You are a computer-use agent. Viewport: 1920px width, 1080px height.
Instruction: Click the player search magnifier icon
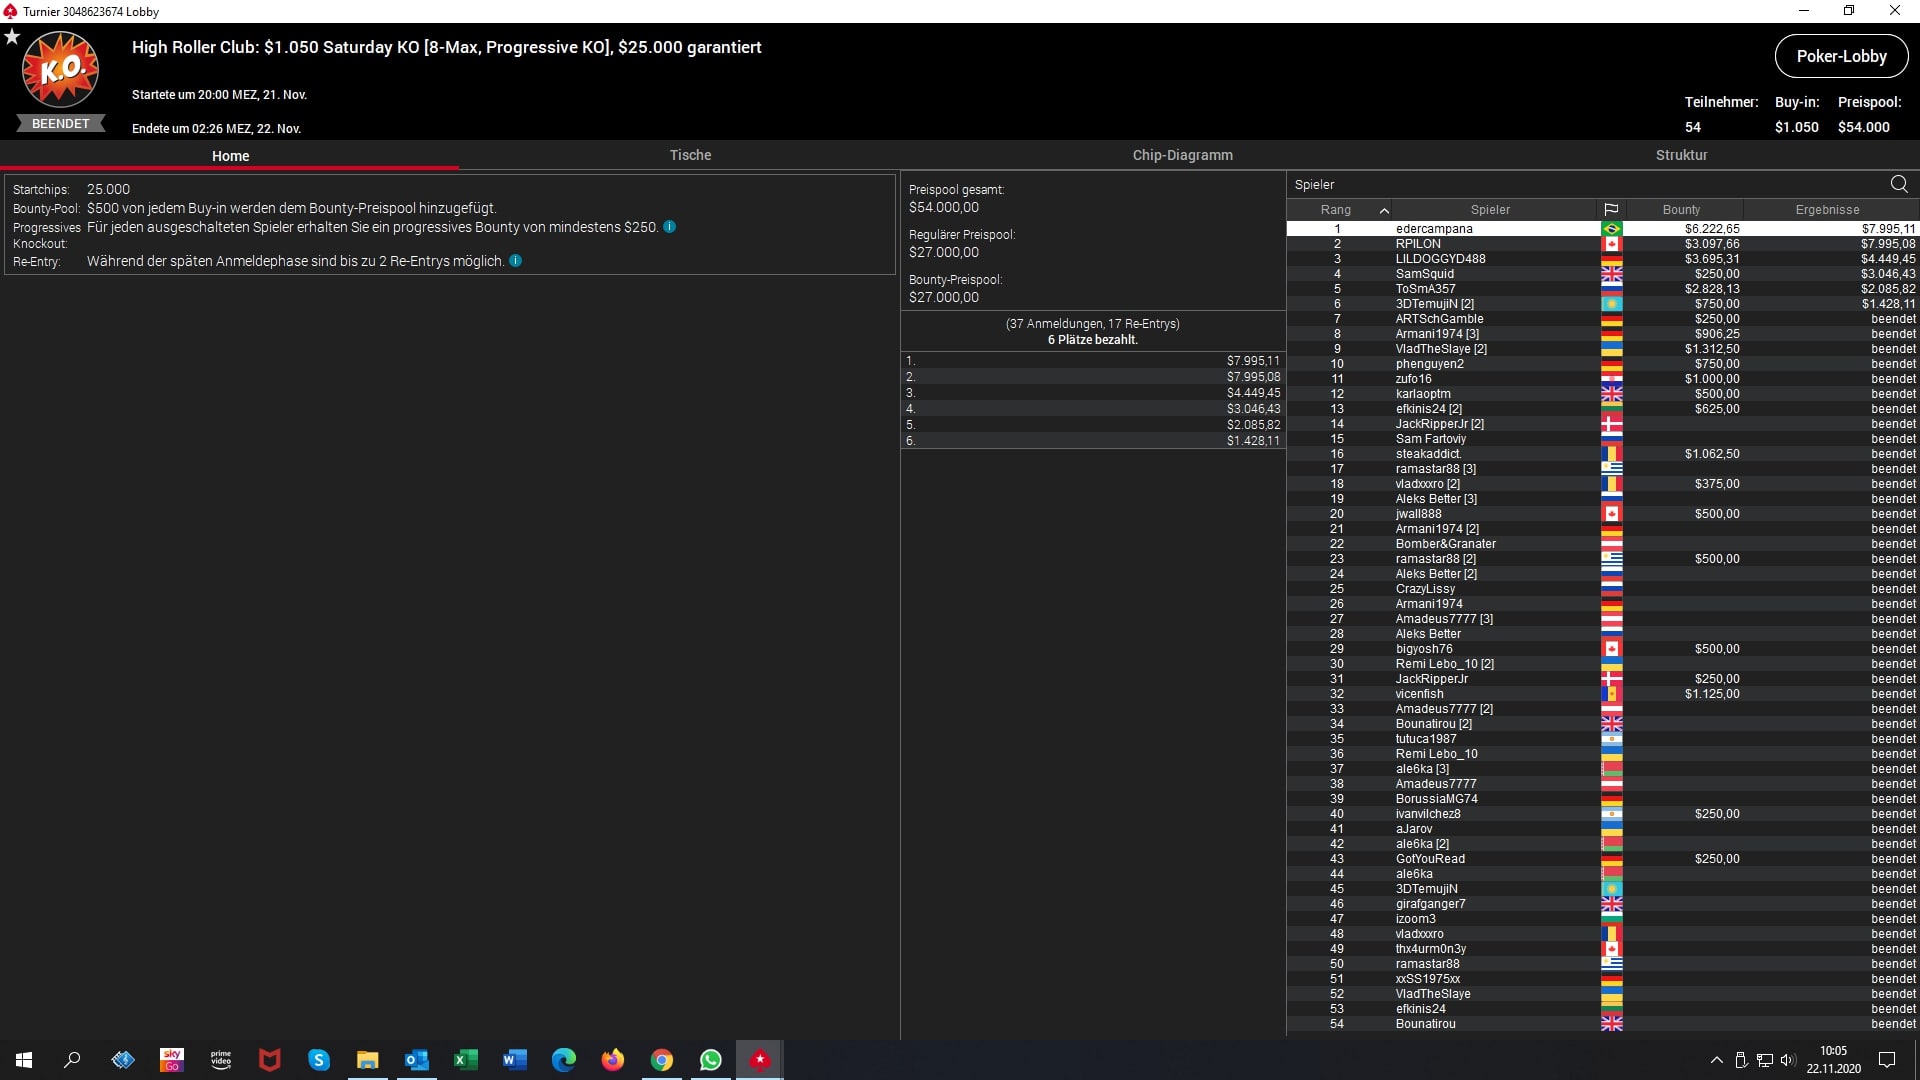(x=1899, y=184)
